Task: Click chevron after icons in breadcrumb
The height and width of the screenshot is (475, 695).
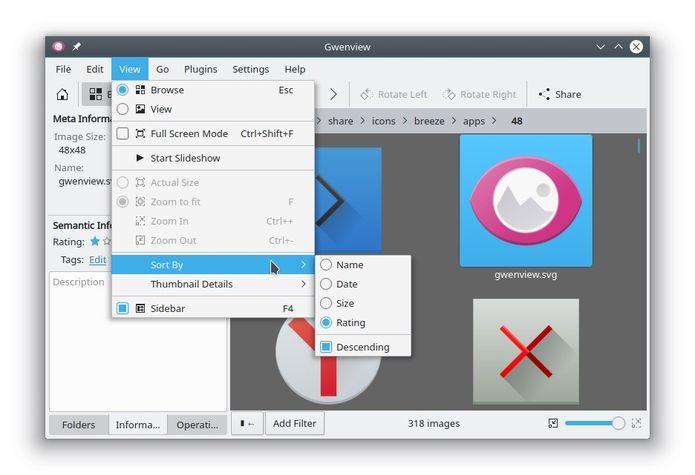Action: tap(405, 121)
